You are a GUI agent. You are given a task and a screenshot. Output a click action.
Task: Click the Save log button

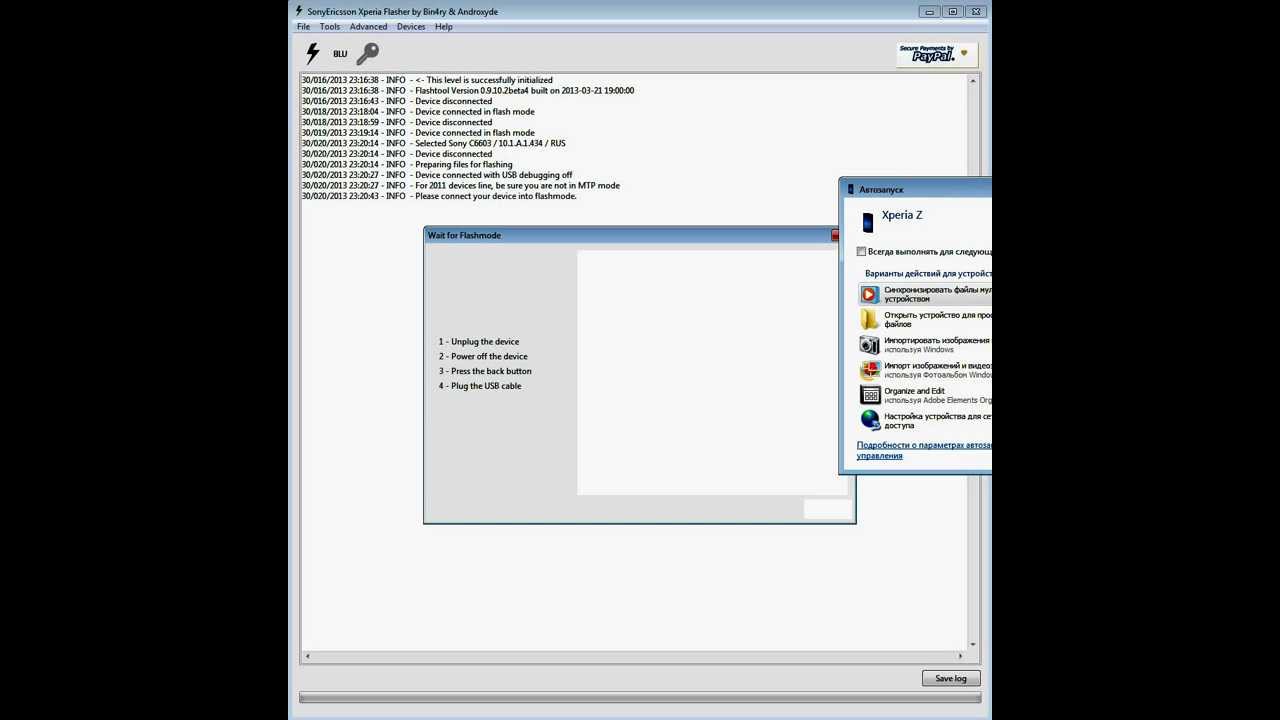click(950, 678)
